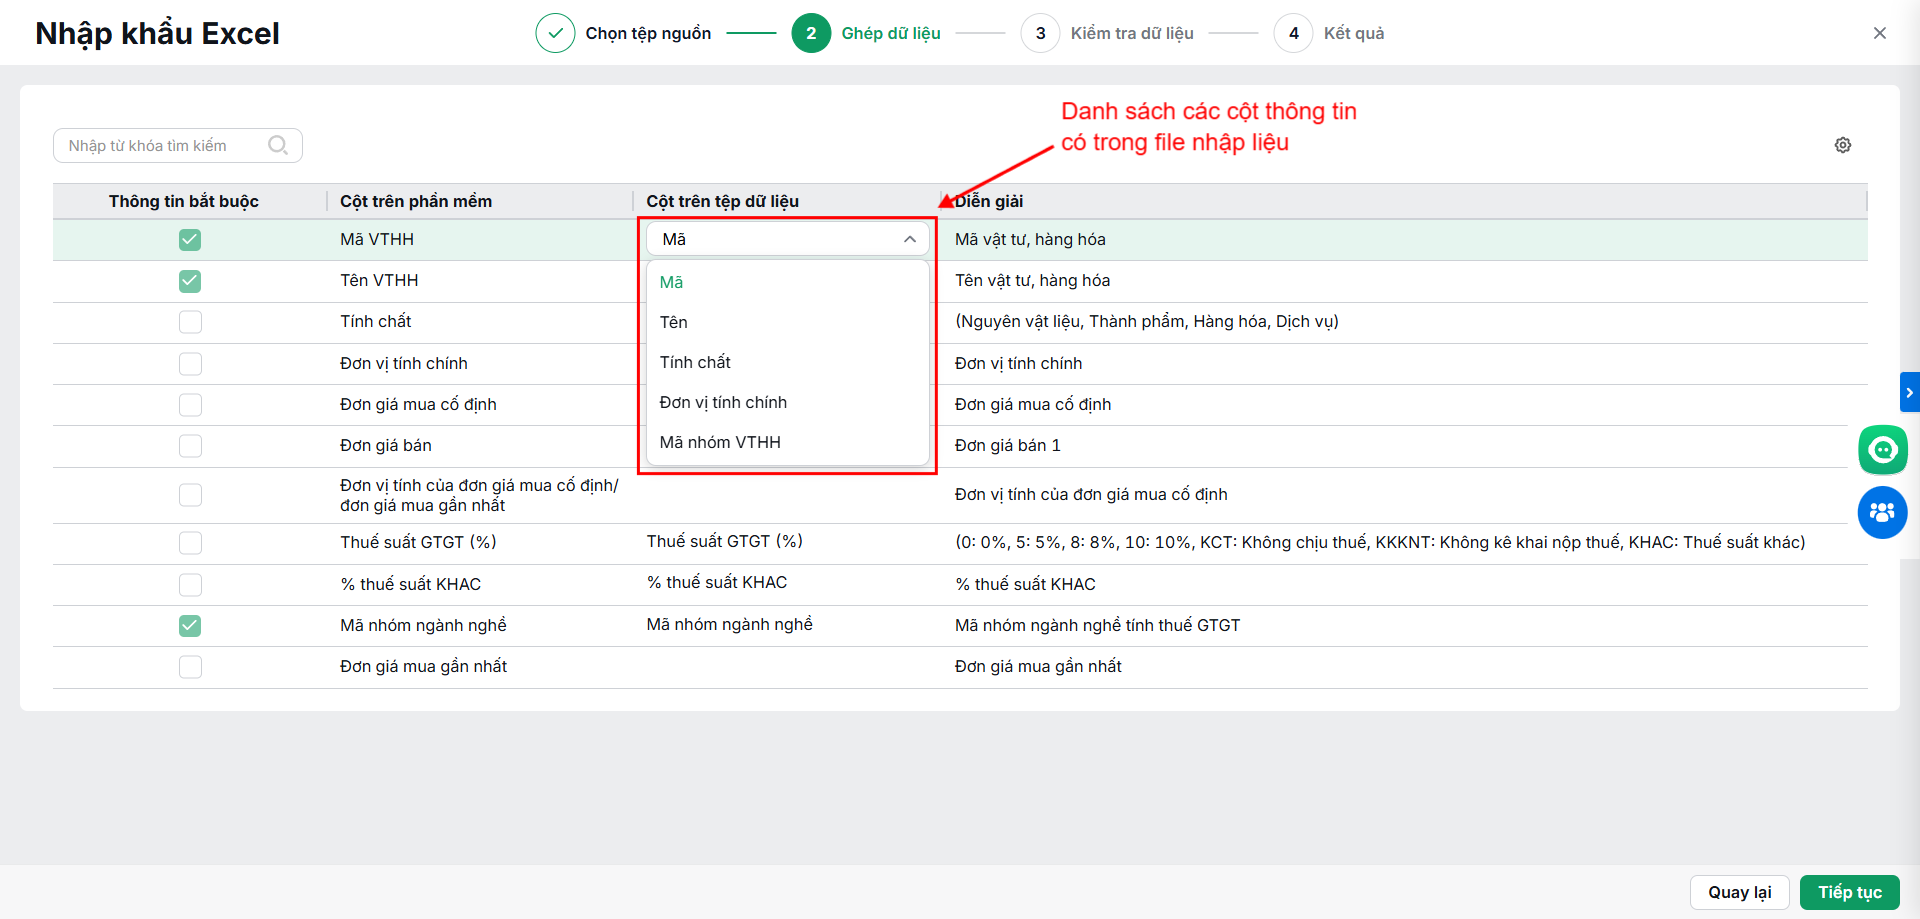1920x919 pixels.
Task: Click Tính chất software column text
Action: tap(376, 321)
